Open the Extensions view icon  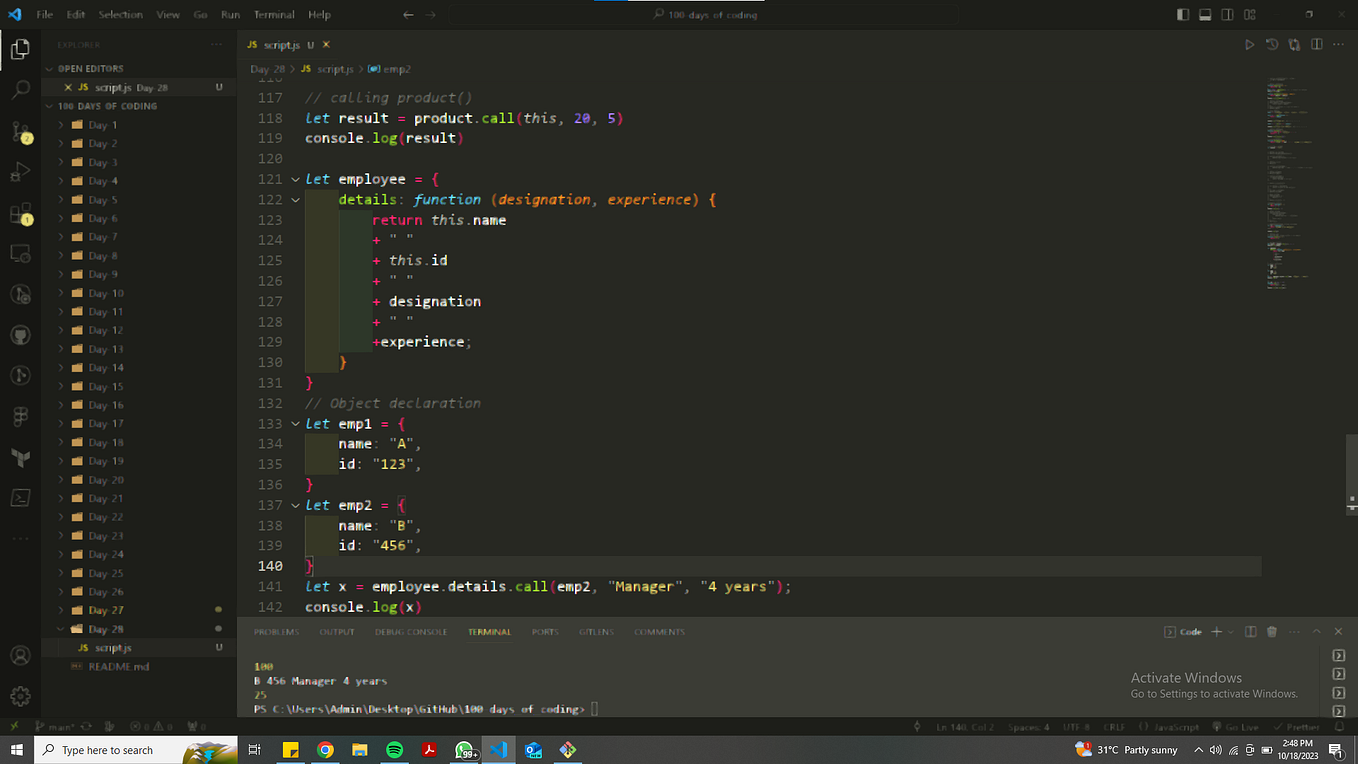pyautogui.click(x=20, y=213)
